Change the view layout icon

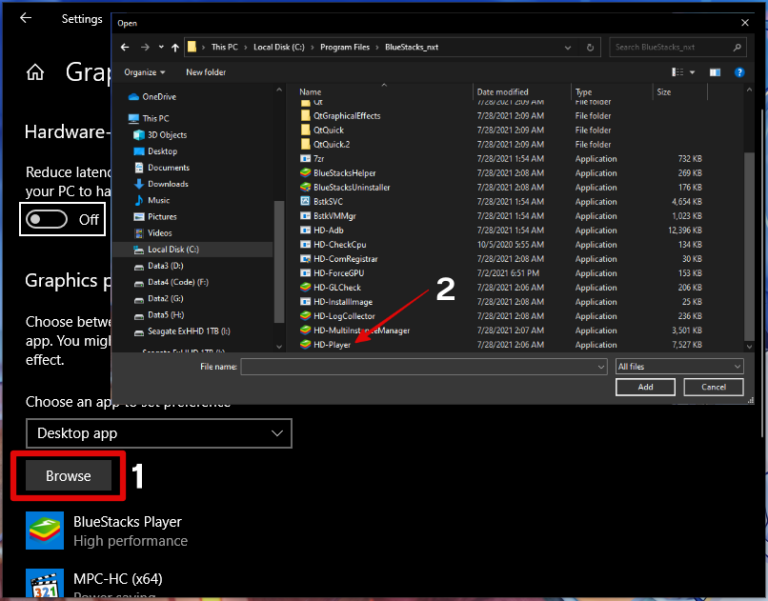pyautogui.click(x=677, y=72)
